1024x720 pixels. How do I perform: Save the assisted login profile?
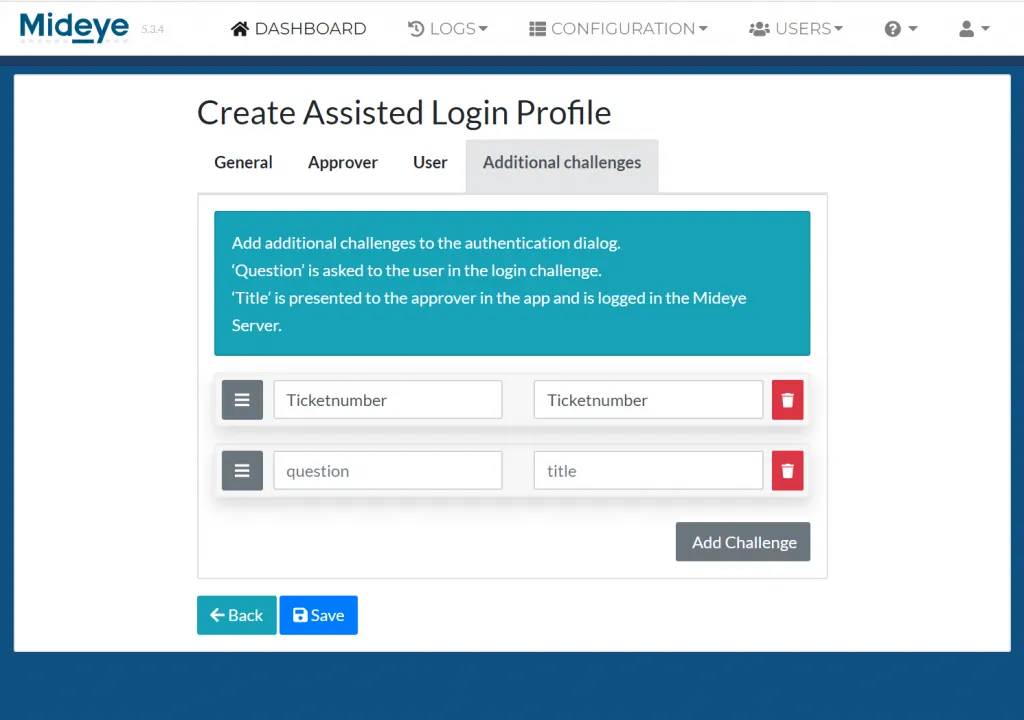tap(318, 615)
